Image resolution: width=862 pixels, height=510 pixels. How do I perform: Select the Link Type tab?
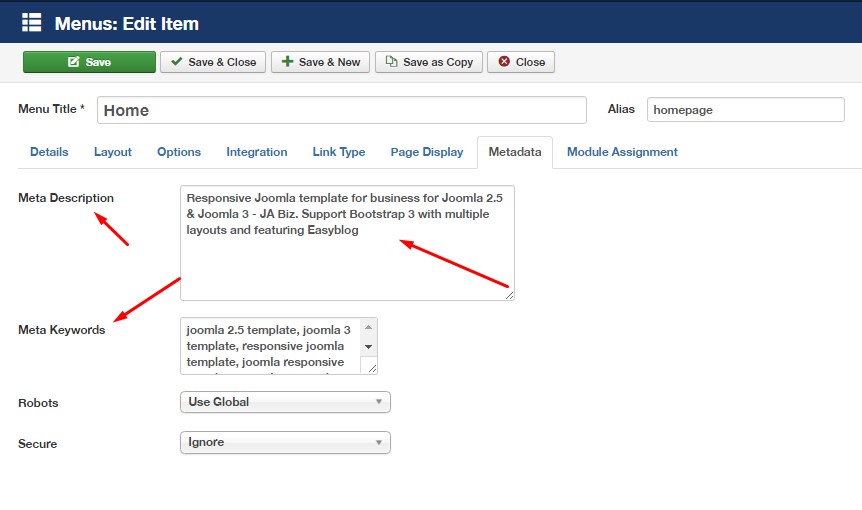339,152
